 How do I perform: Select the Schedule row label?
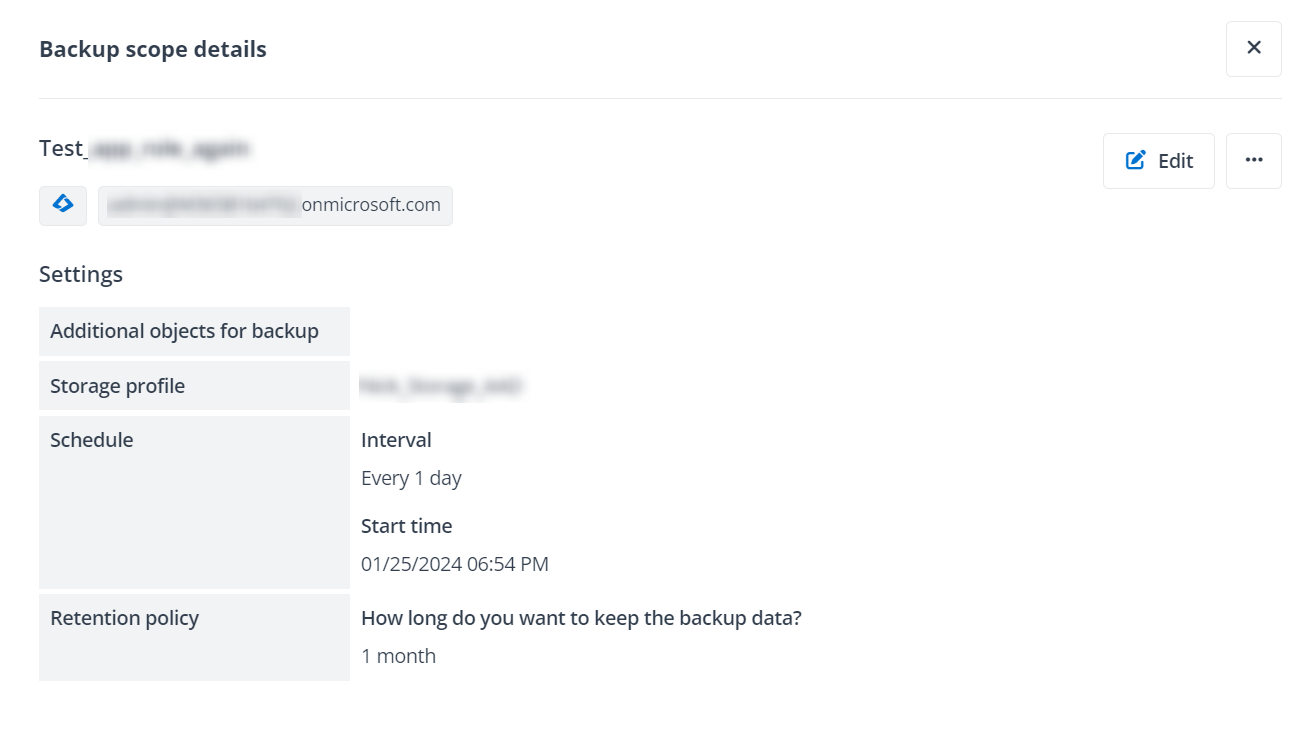coord(92,440)
